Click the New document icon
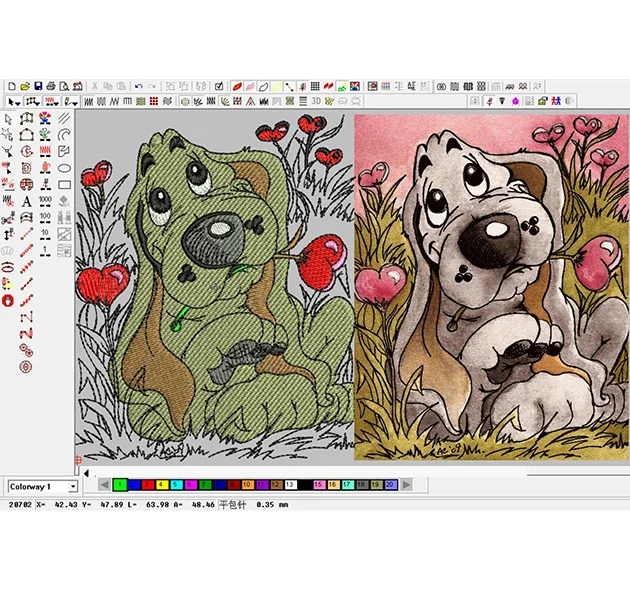The image size is (630, 591). click(9, 87)
